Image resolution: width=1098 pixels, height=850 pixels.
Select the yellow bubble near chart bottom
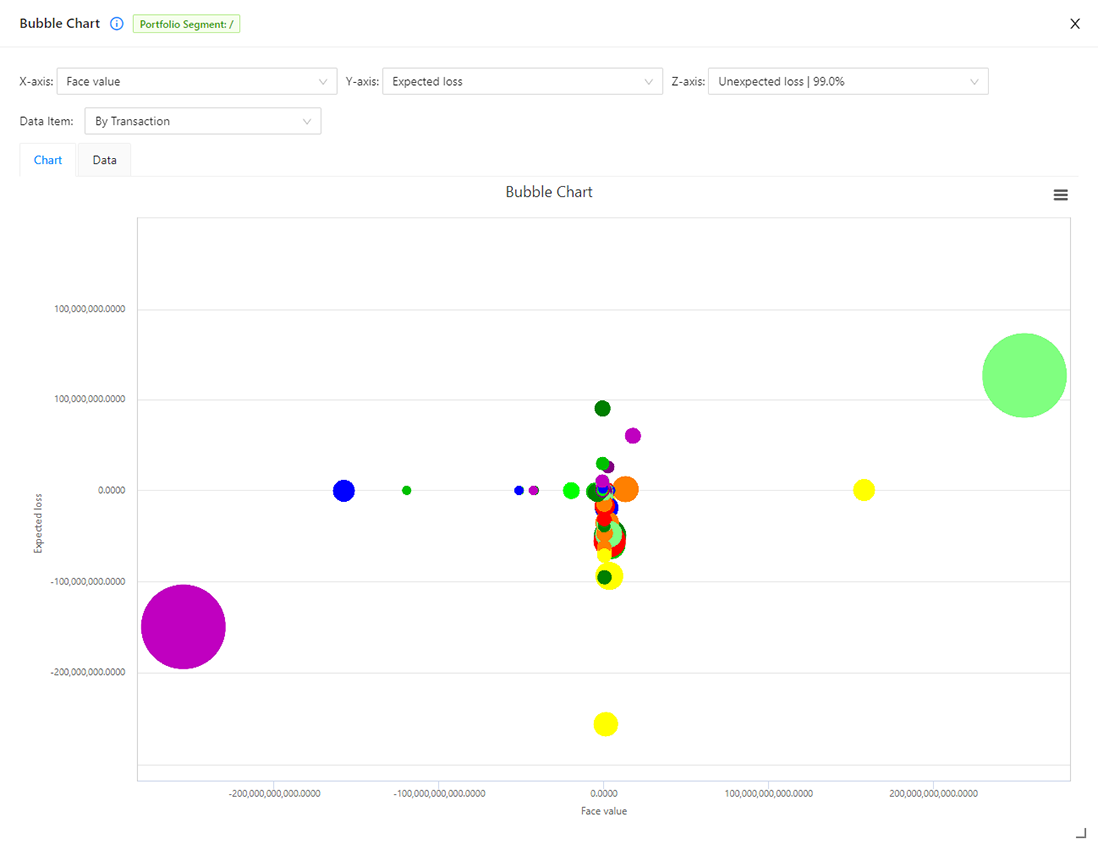[x=605, y=724]
